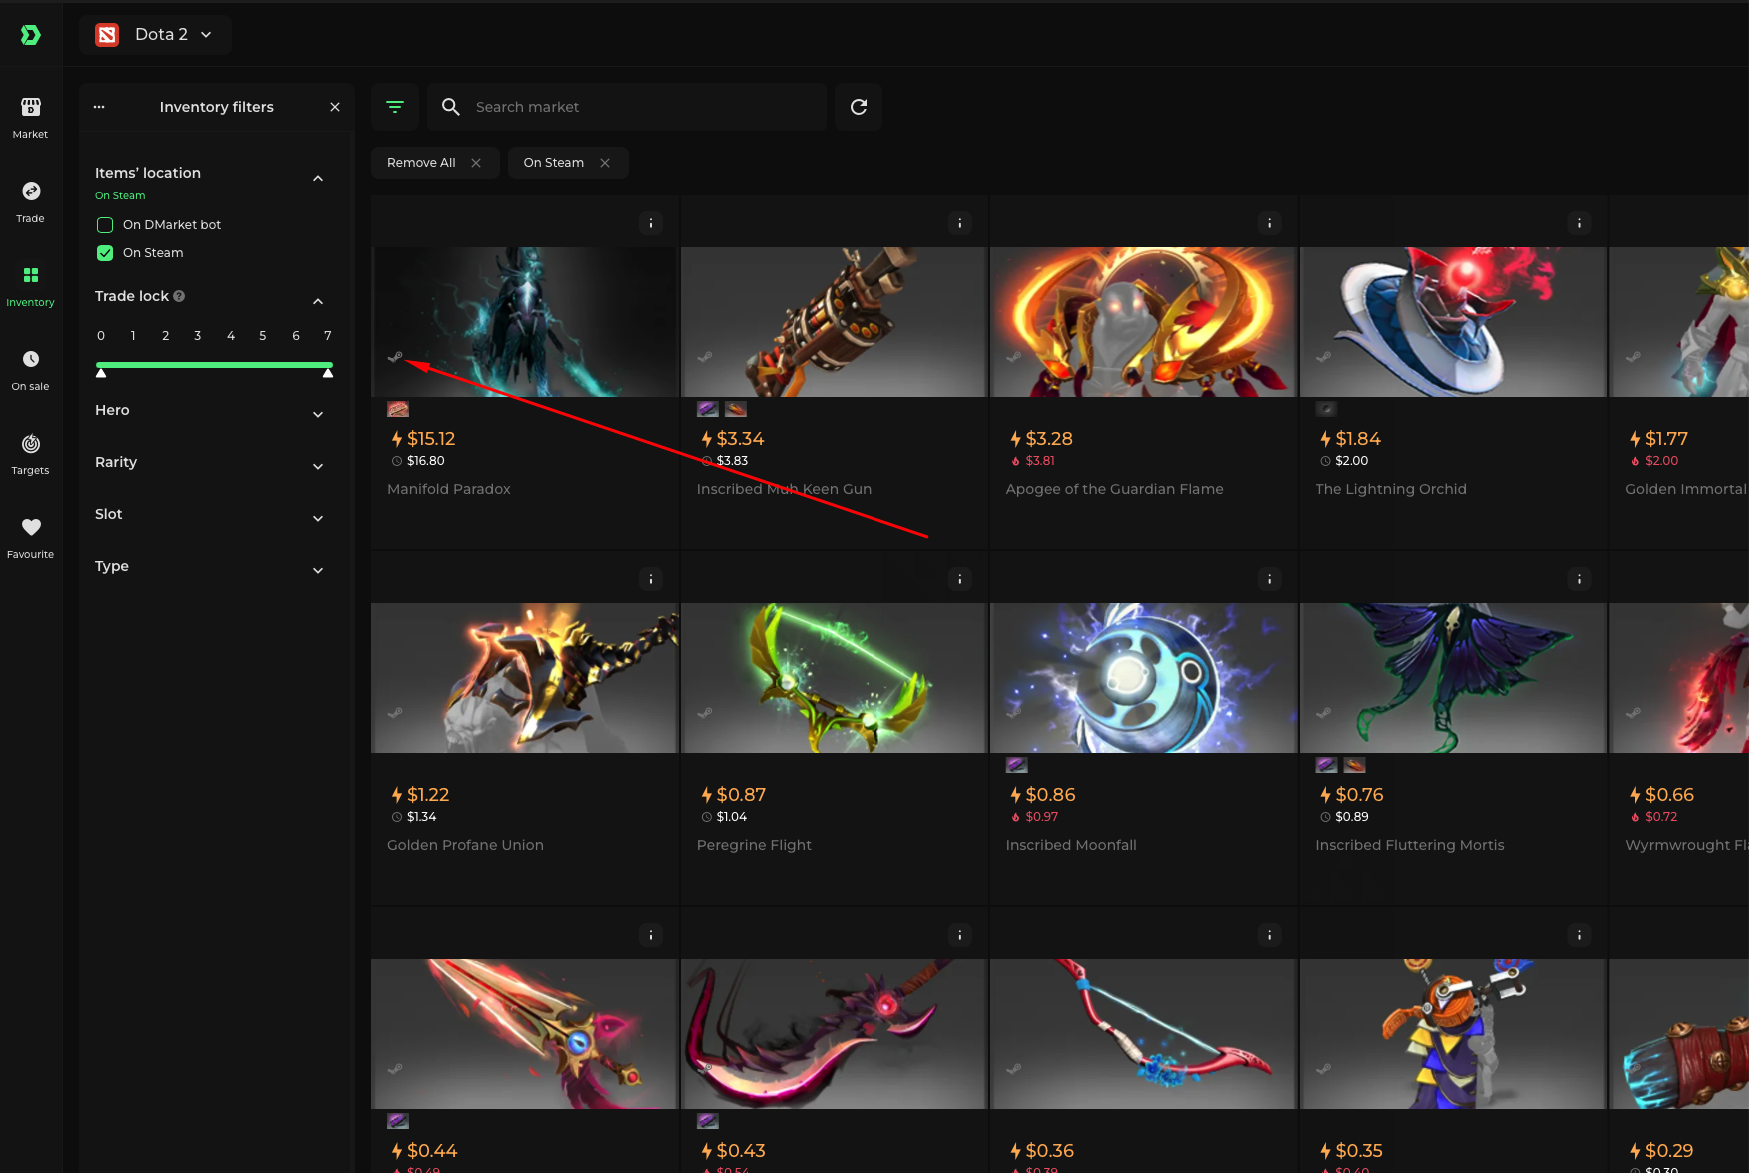Click the Trade lock help question icon
Screen dimensions: 1749x1173
pos(179,296)
